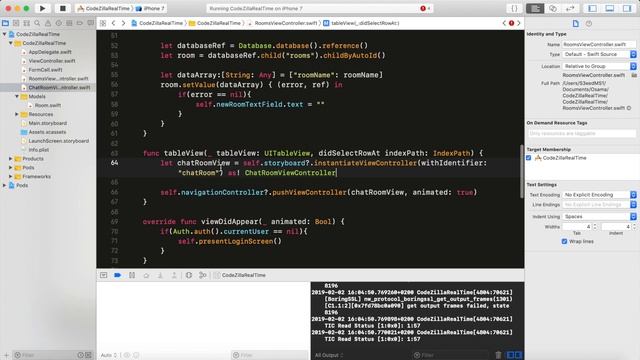Hide the debug area toggle button
Viewport: 640px width, 360px height.
(104, 276)
